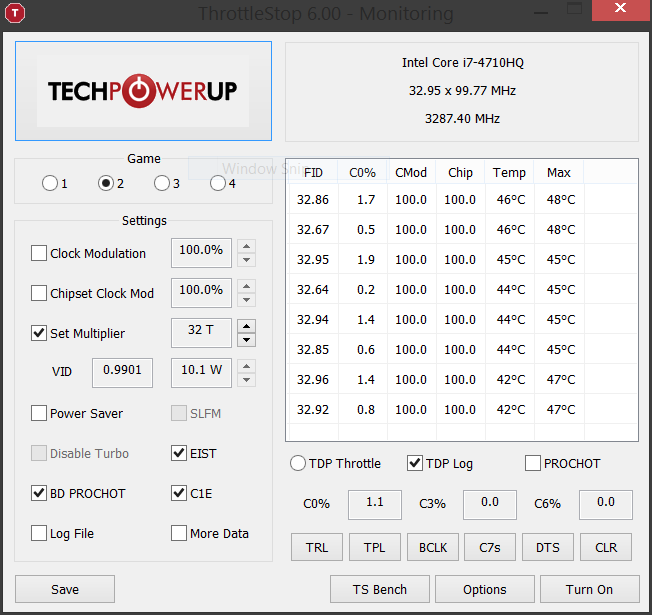The width and height of the screenshot is (652, 615).
Task: Click the DTS button
Action: click(548, 547)
